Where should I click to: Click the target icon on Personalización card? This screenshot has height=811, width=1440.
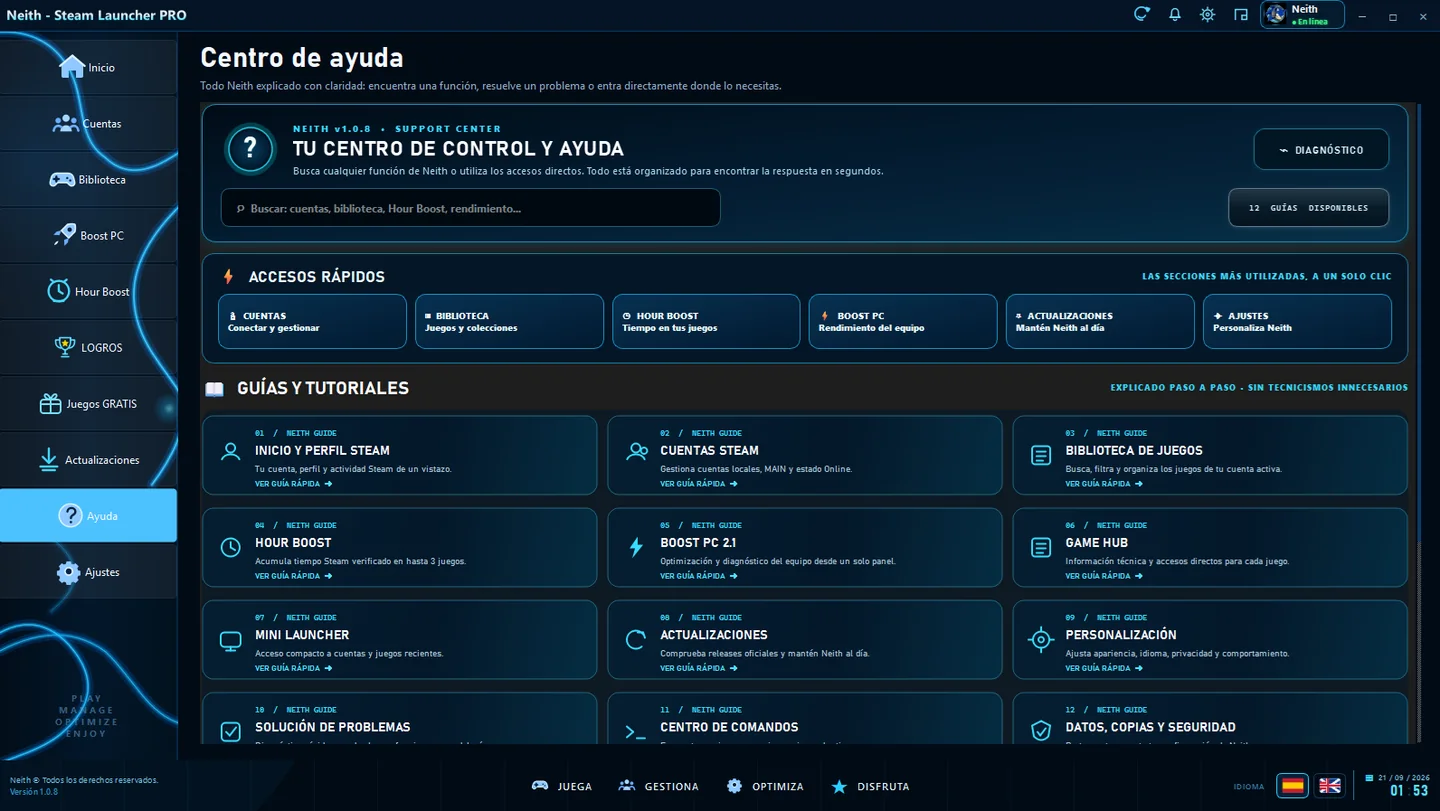(x=1041, y=640)
